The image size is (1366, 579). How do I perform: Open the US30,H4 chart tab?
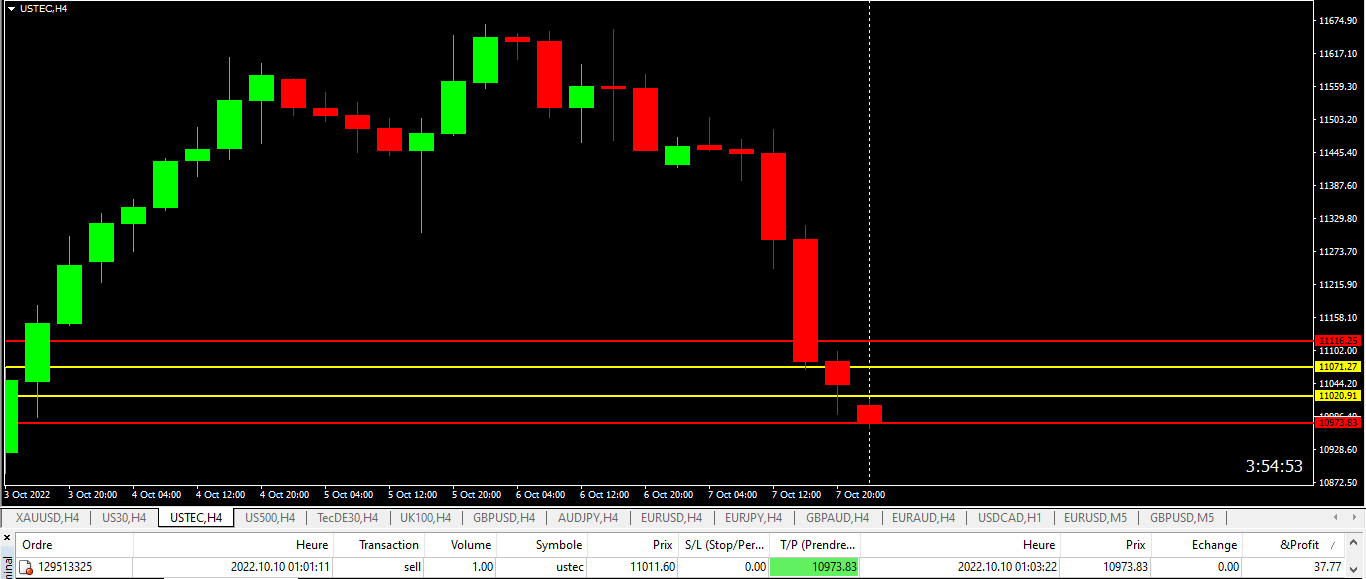click(124, 518)
